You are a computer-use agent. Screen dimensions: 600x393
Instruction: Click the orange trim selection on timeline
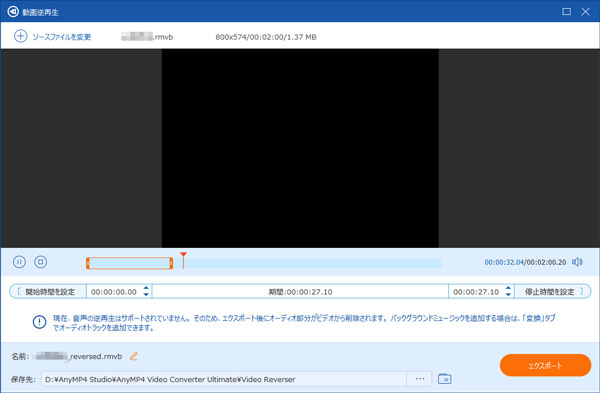(130, 263)
